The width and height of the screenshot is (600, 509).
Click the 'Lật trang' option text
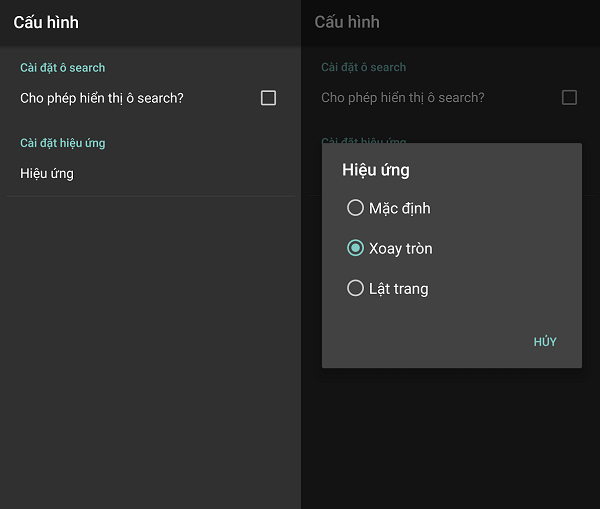click(x=398, y=288)
